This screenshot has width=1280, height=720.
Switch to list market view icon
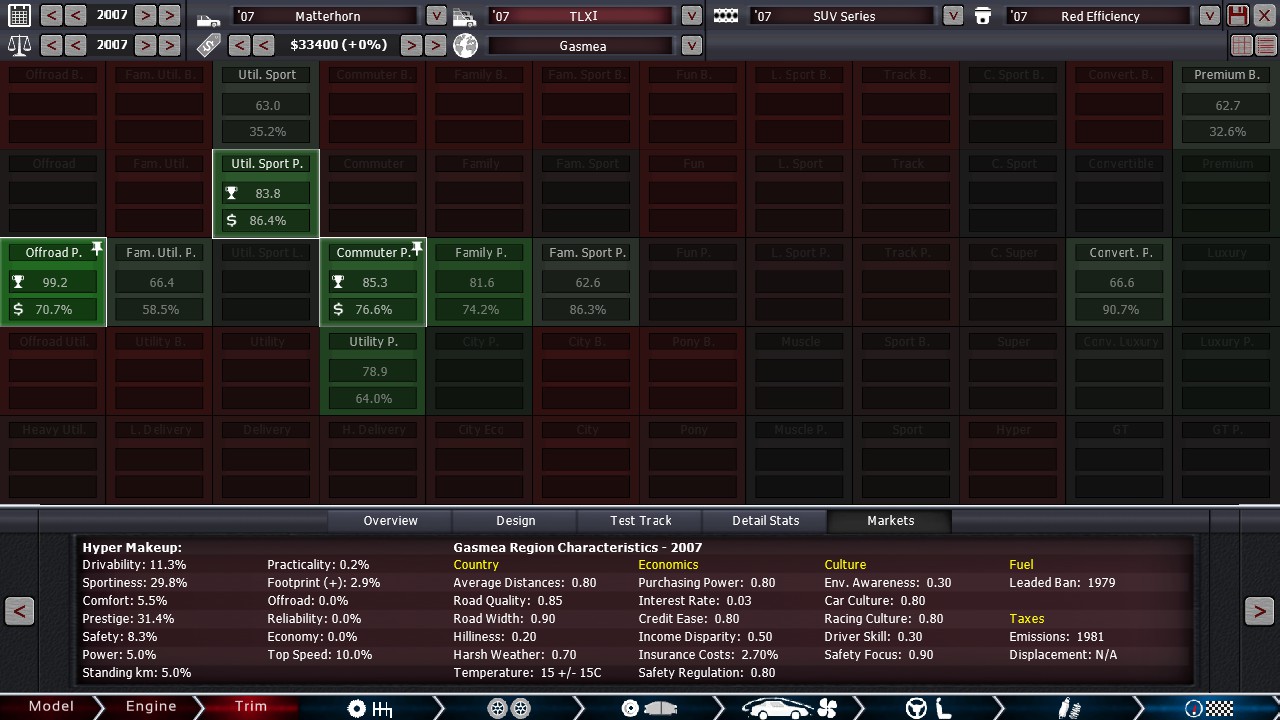tap(1264, 45)
